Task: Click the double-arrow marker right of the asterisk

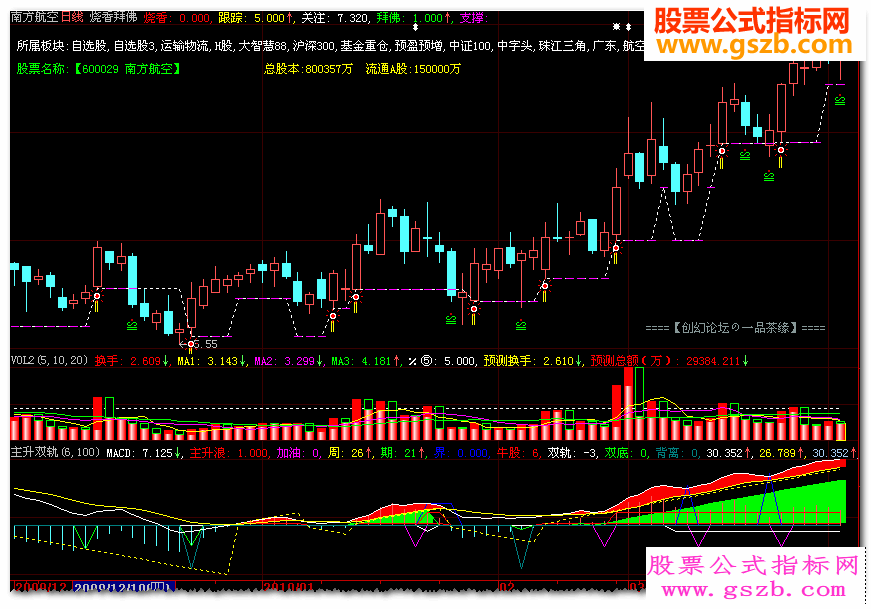Action: (x=628, y=26)
